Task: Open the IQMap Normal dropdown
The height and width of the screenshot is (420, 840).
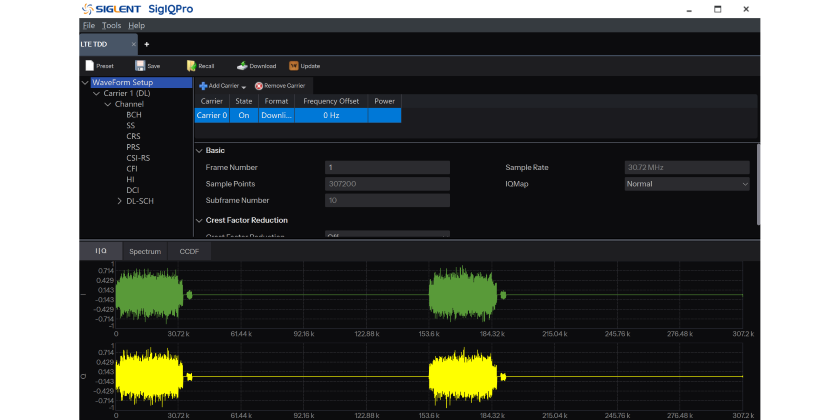Action: pos(686,184)
